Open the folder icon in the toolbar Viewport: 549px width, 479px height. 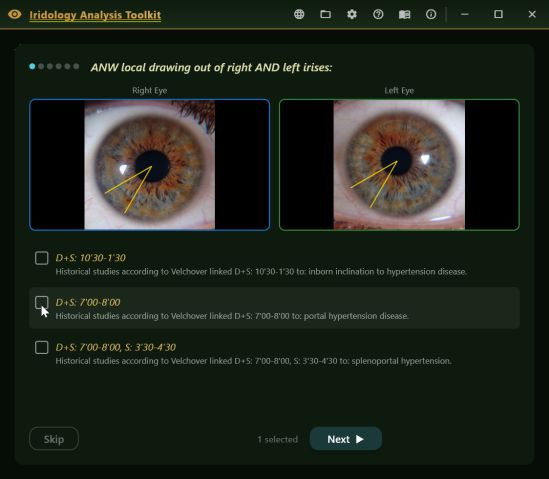tap(326, 14)
